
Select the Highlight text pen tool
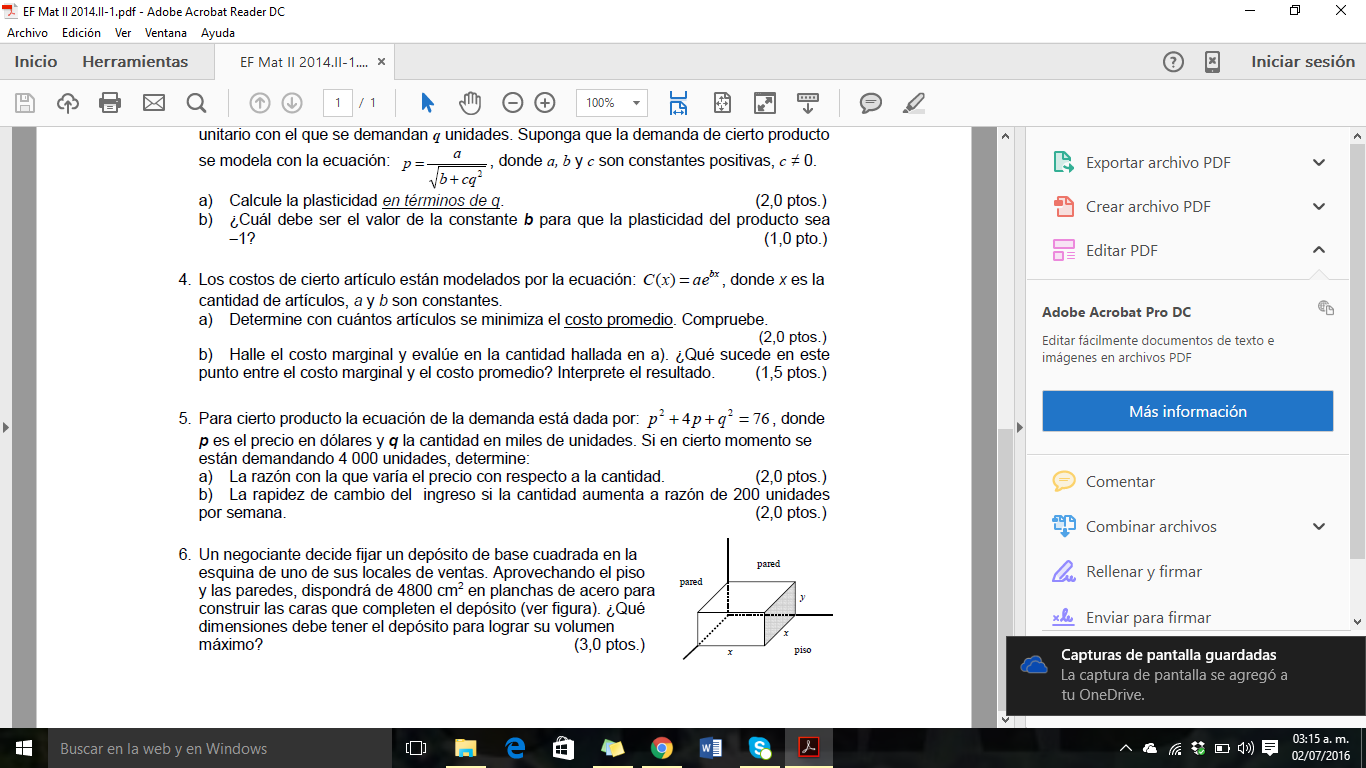(x=913, y=103)
